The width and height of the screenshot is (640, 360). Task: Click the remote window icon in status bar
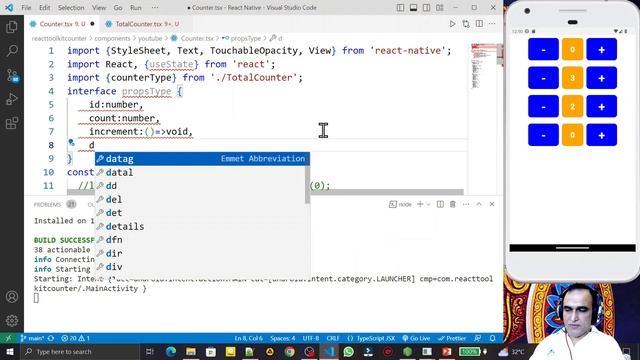coord(8,338)
